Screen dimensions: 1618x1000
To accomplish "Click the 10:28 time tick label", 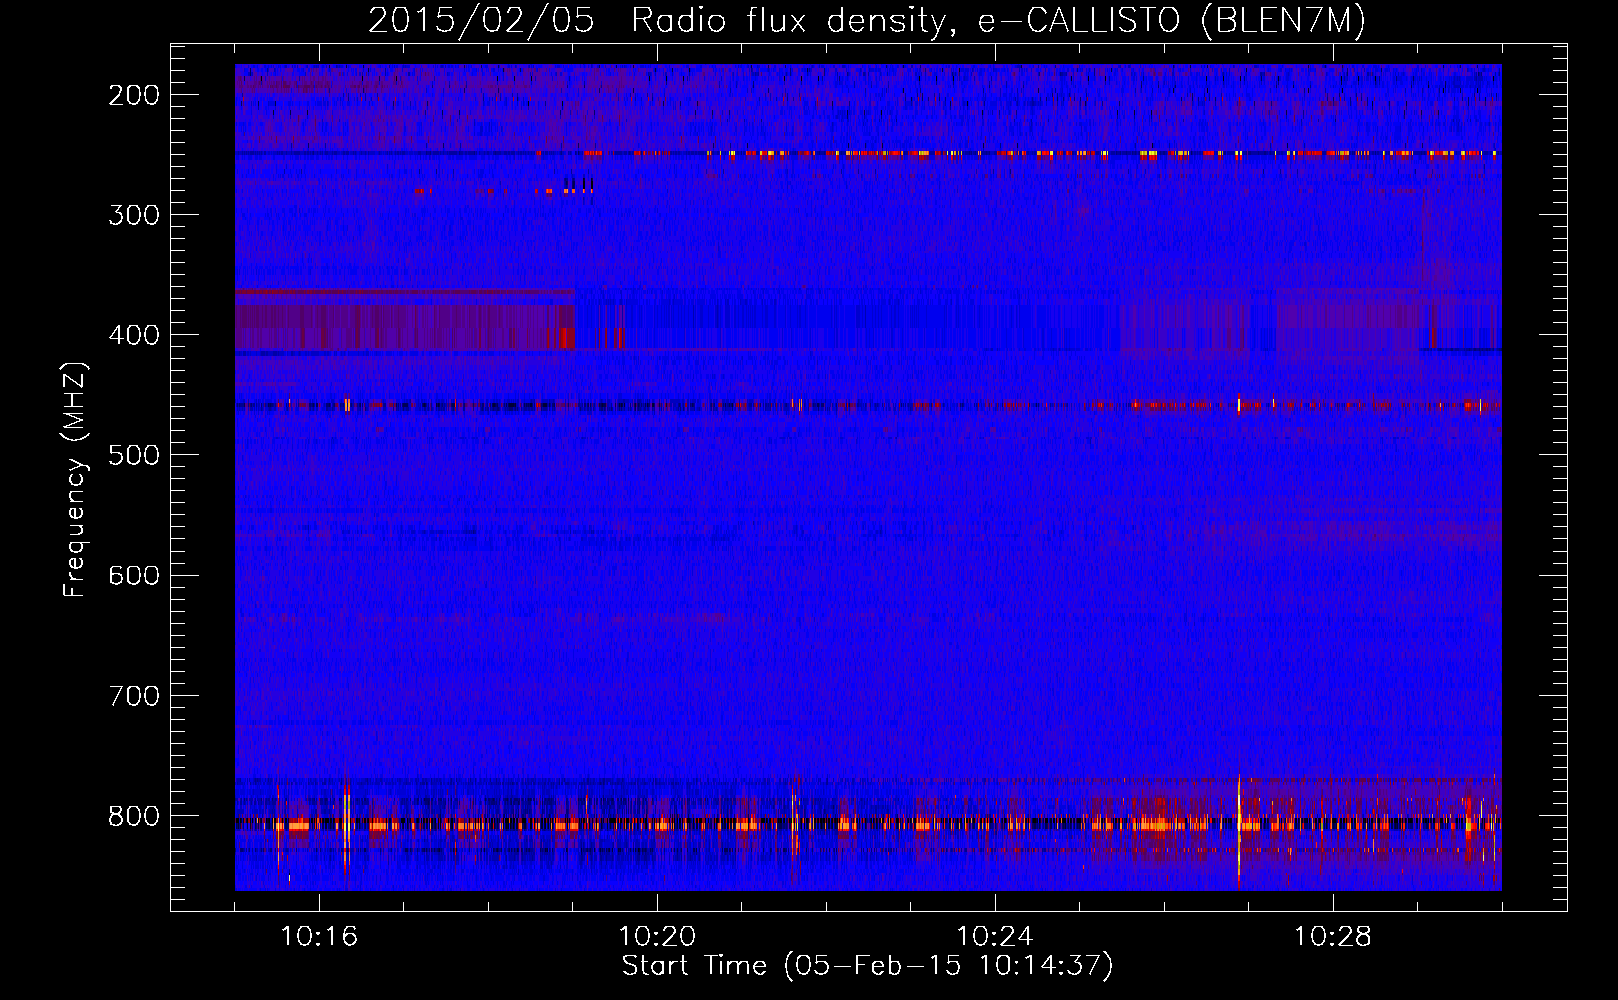I will [1333, 937].
